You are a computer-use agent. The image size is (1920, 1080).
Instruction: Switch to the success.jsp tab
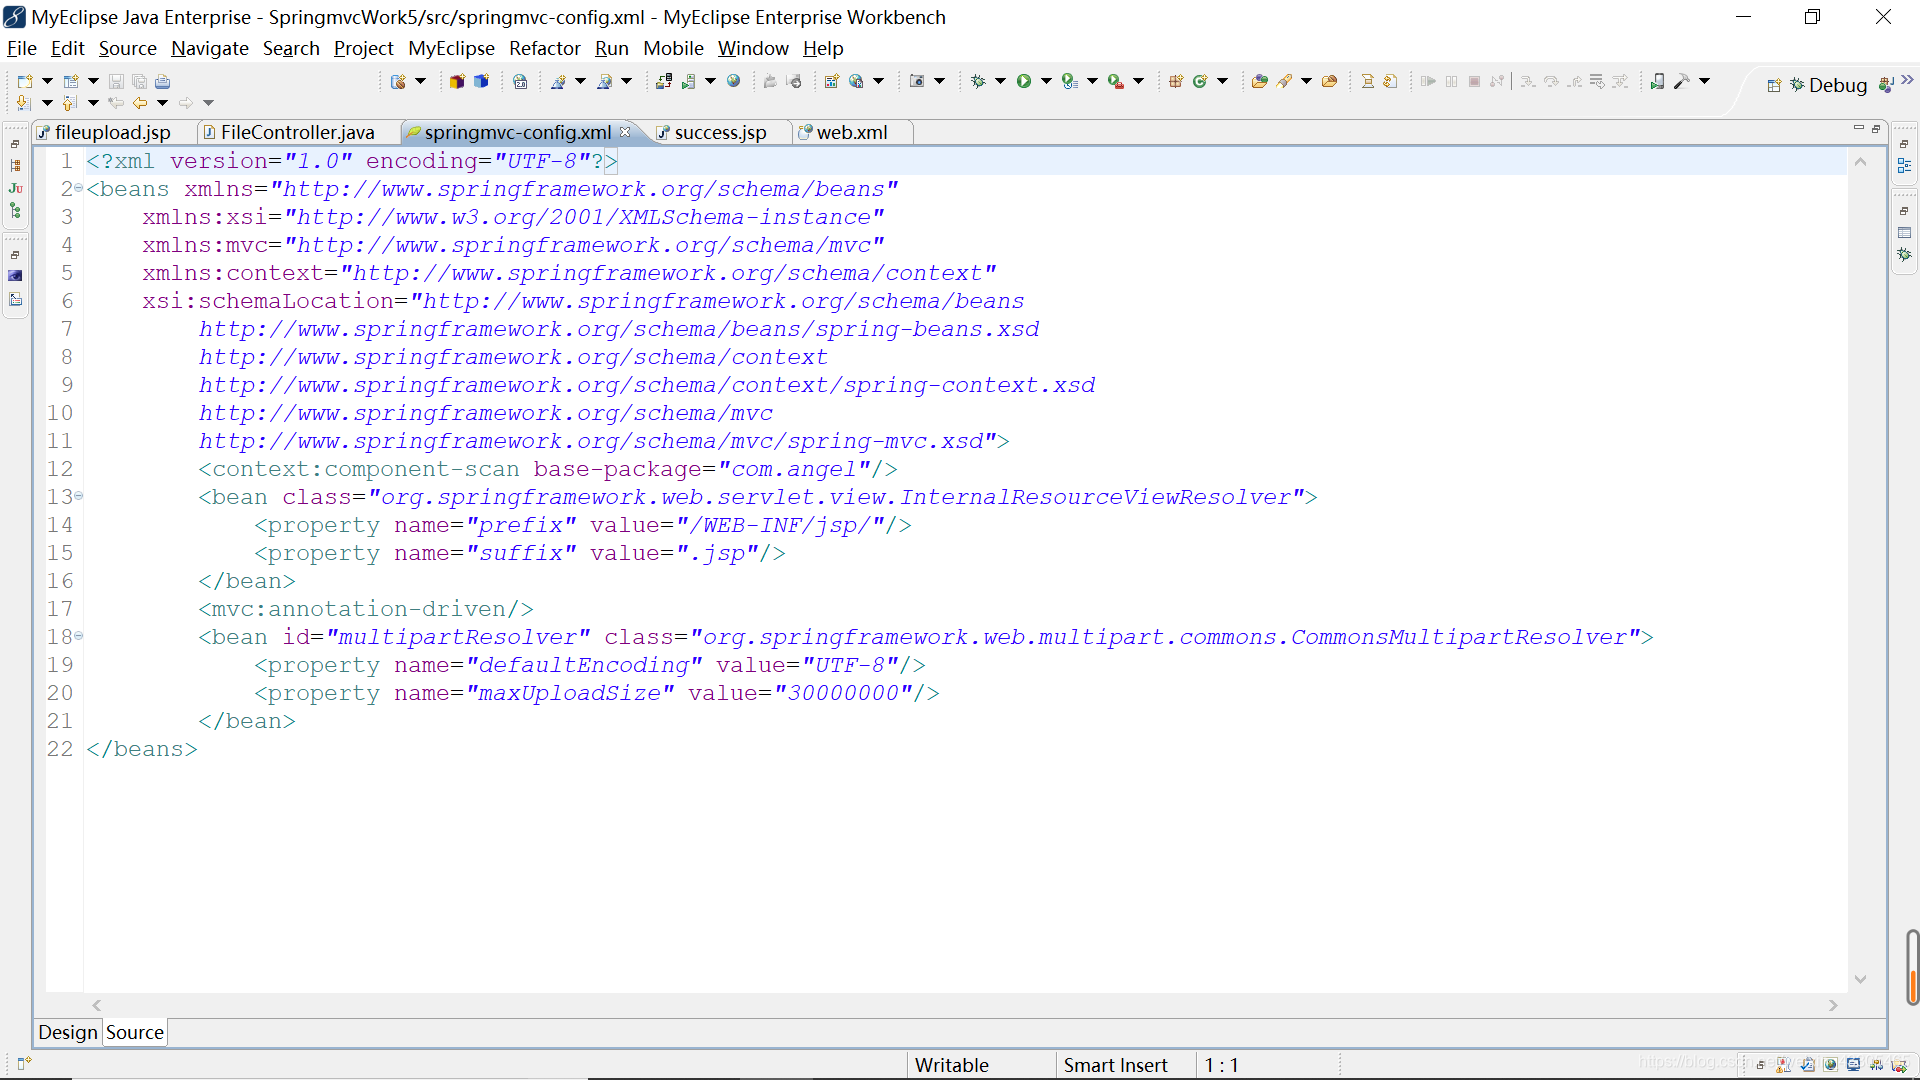pos(720,132)
